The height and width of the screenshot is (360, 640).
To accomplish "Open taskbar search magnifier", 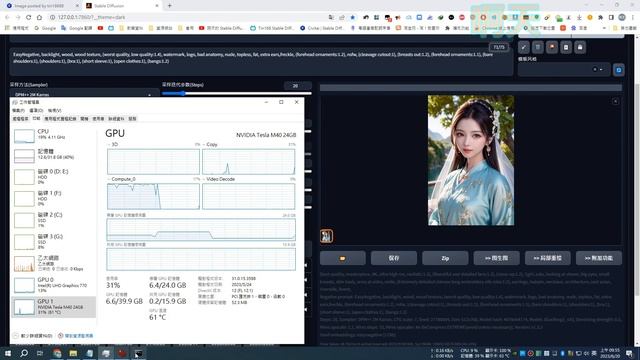I will pyautogui.click(x=24, y=353).
